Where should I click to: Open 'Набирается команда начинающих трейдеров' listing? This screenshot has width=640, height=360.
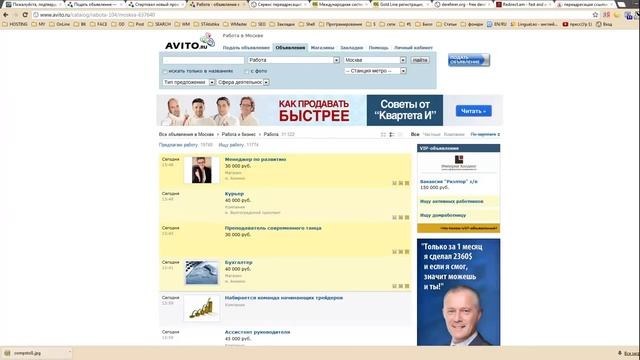284,298
